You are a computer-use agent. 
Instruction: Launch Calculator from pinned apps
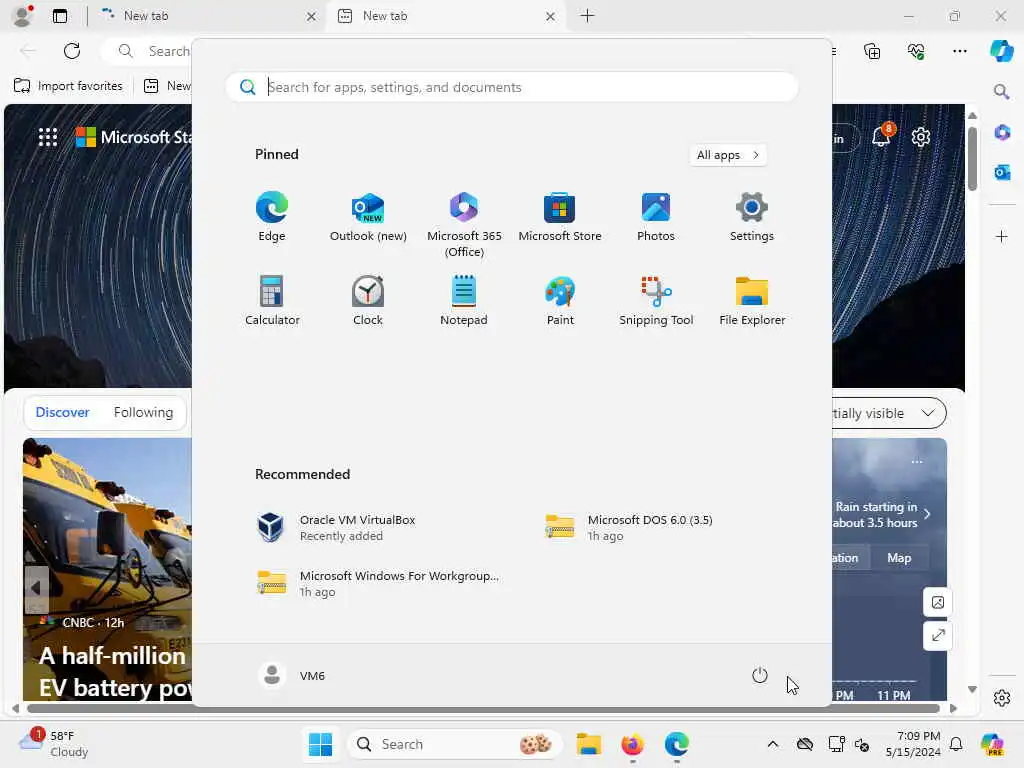click(272, 300)
